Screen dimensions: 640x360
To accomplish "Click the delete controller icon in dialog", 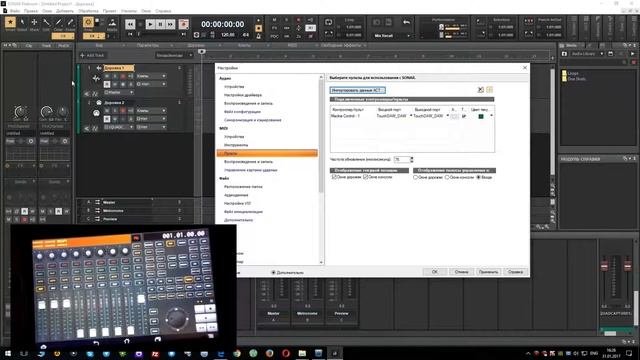I will (x=480, y=90).
